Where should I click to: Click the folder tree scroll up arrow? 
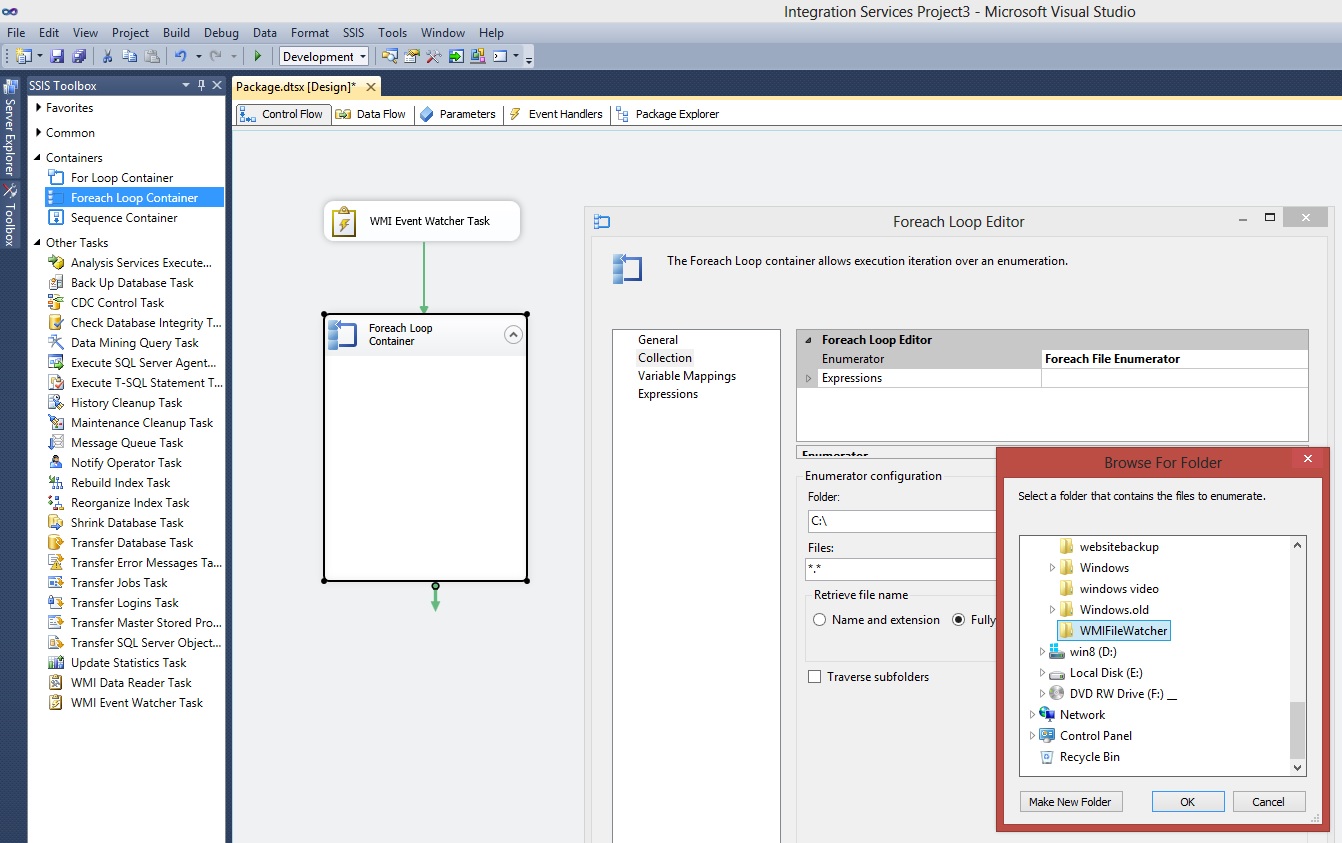point(1298,545)
